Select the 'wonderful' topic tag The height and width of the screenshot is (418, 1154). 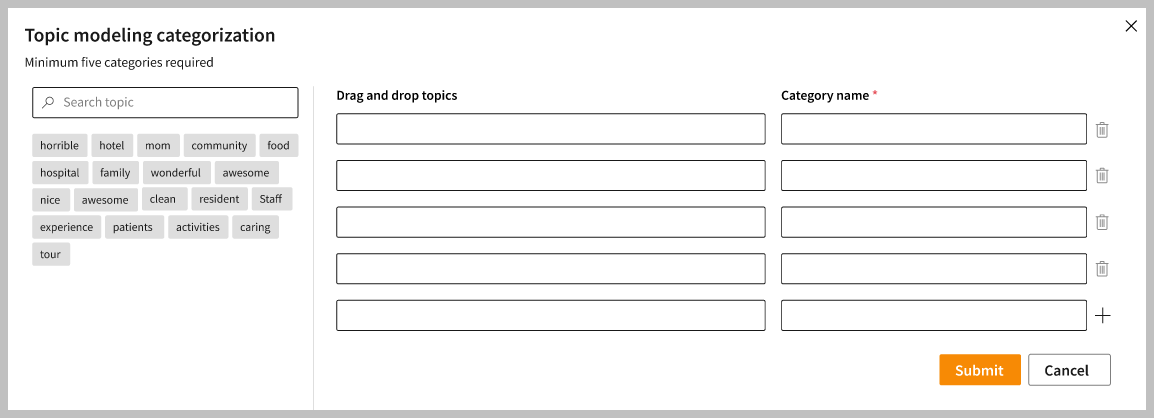tap(176, 173)
